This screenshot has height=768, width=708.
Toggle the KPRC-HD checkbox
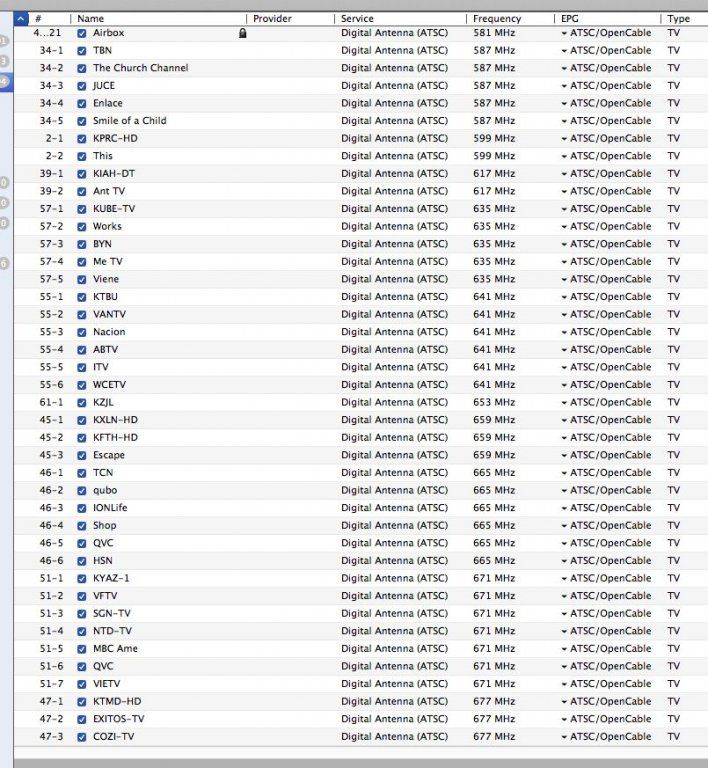point(82,139)
